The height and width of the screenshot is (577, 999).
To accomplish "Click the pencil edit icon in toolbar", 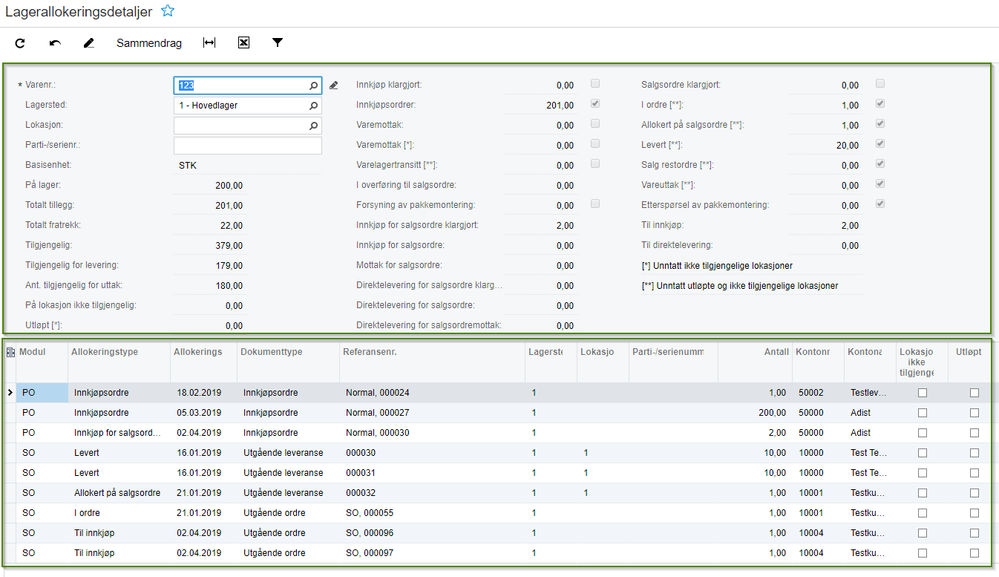I will coord(89,43).
